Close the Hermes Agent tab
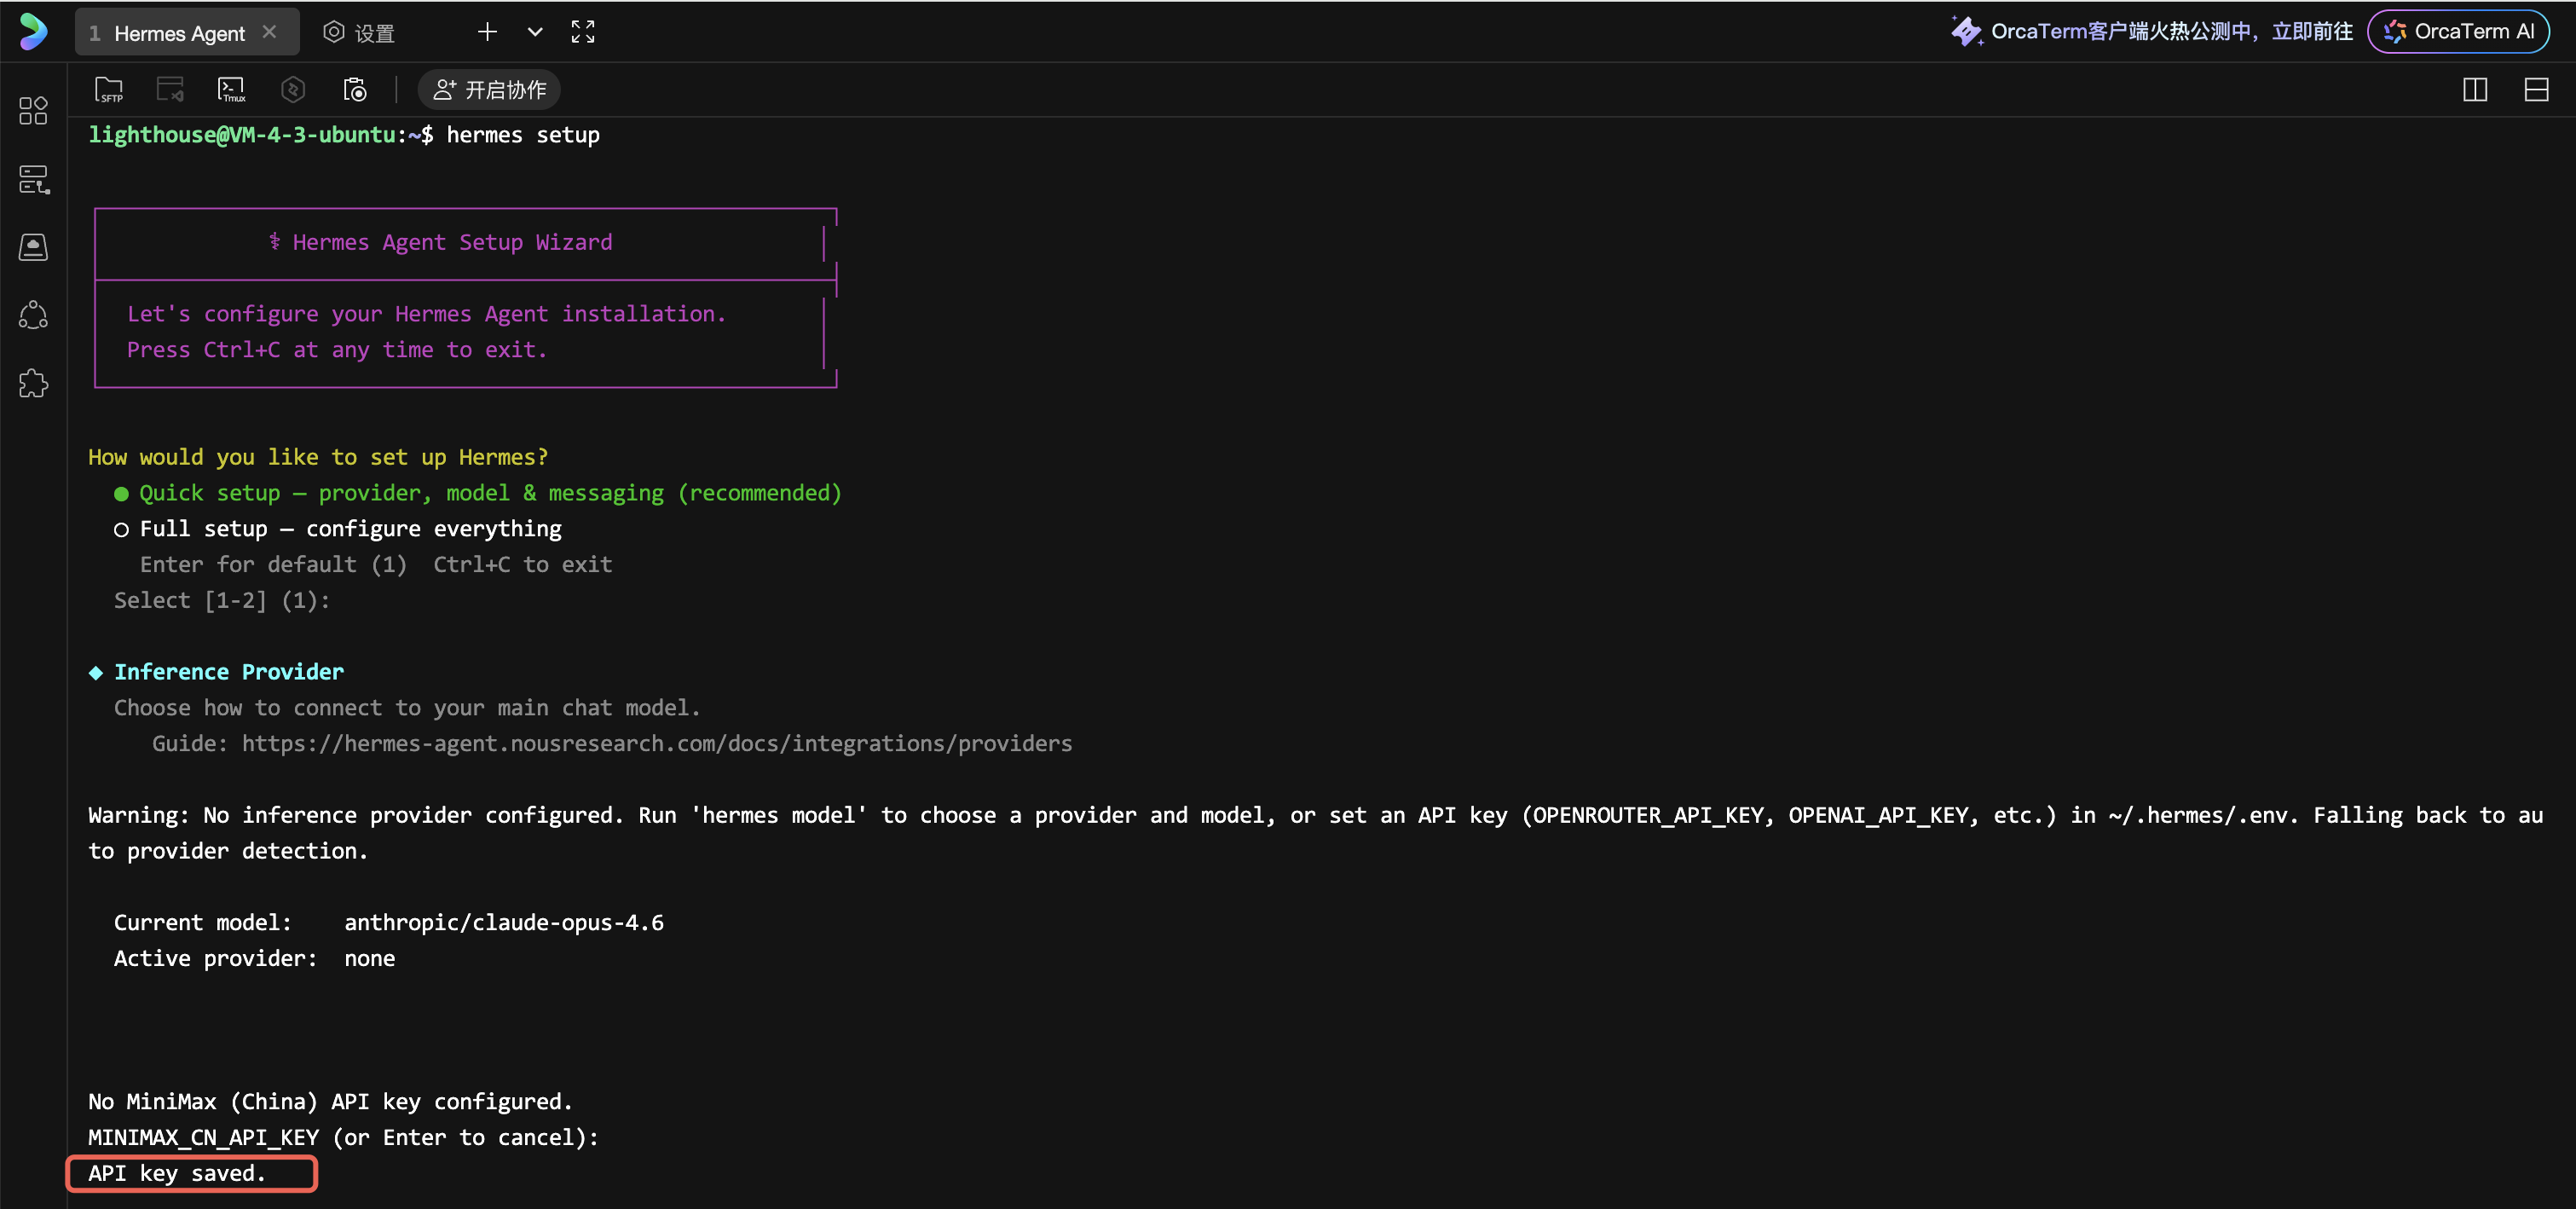Screen dimensions: 2576x1209 pyautogui.click(x=268, y=31)
